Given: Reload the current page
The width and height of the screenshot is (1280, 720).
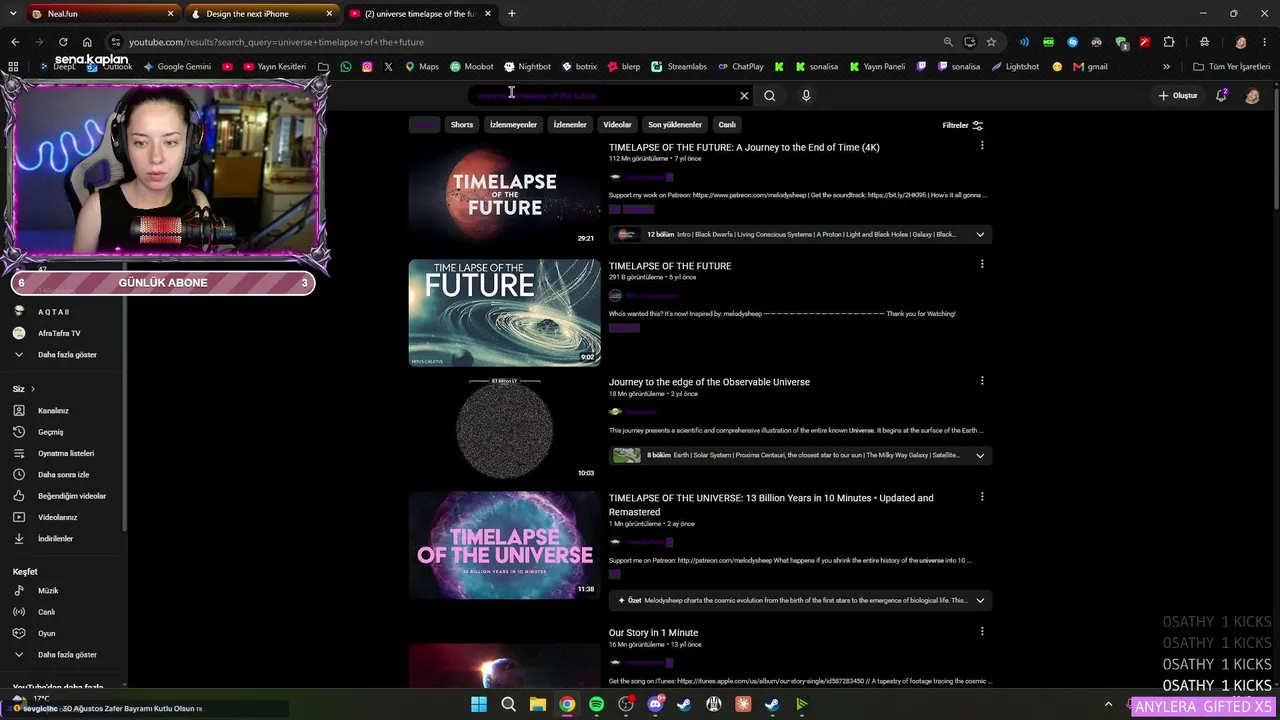Looking at the screenshot, I should coord(63,42).
